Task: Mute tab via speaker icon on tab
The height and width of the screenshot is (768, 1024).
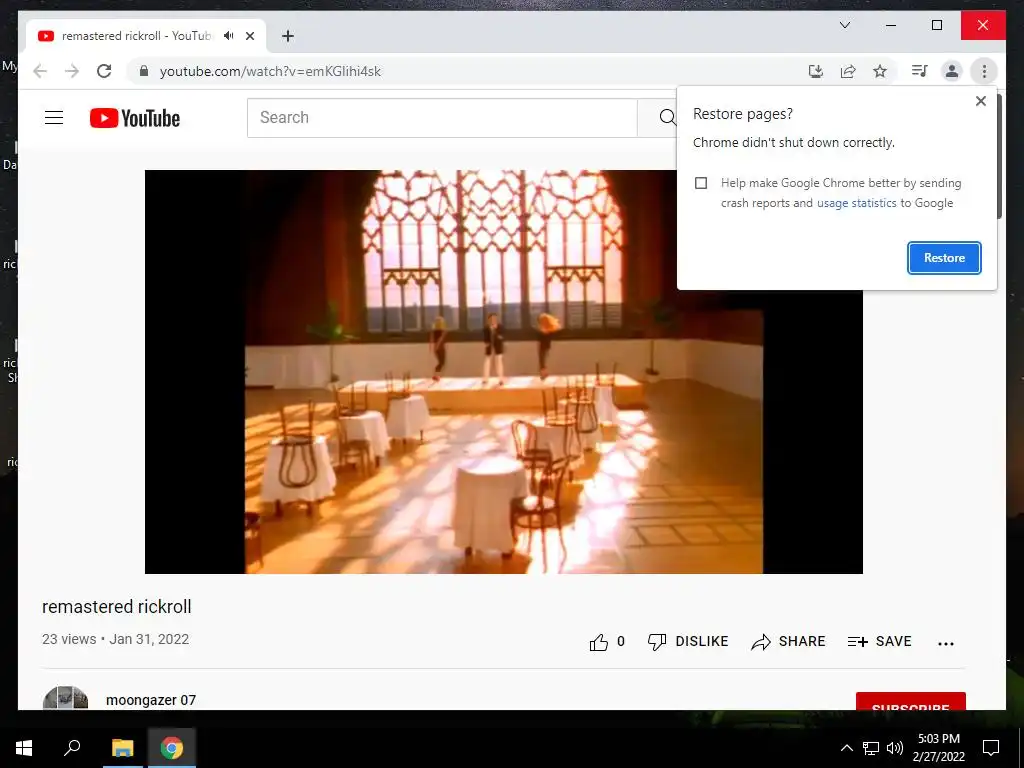Action: (229, 36)
